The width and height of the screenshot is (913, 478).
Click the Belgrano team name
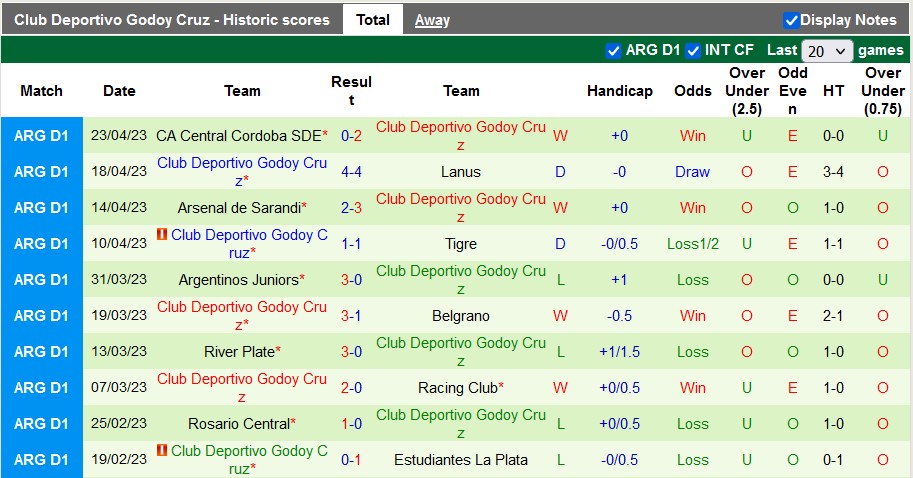click(x=460, y=316)
